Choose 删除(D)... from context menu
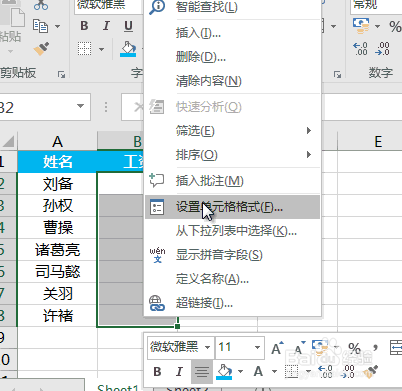 [x=232, y=57]
